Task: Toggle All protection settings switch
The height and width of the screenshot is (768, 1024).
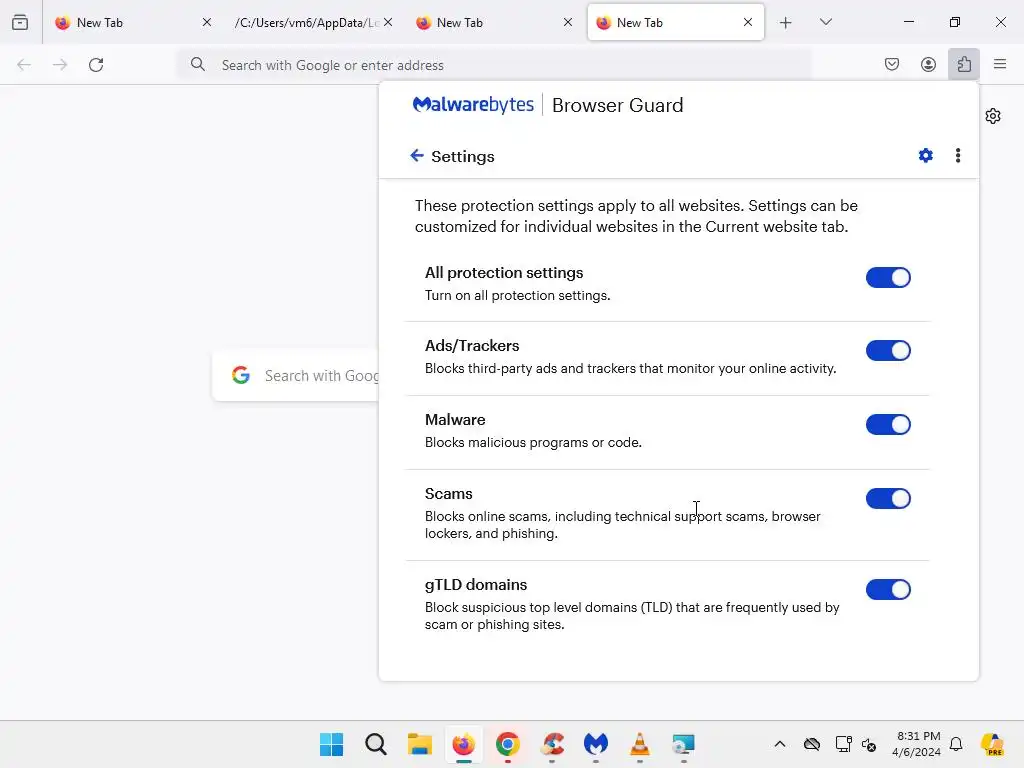Action: click(x=888, y=278)
